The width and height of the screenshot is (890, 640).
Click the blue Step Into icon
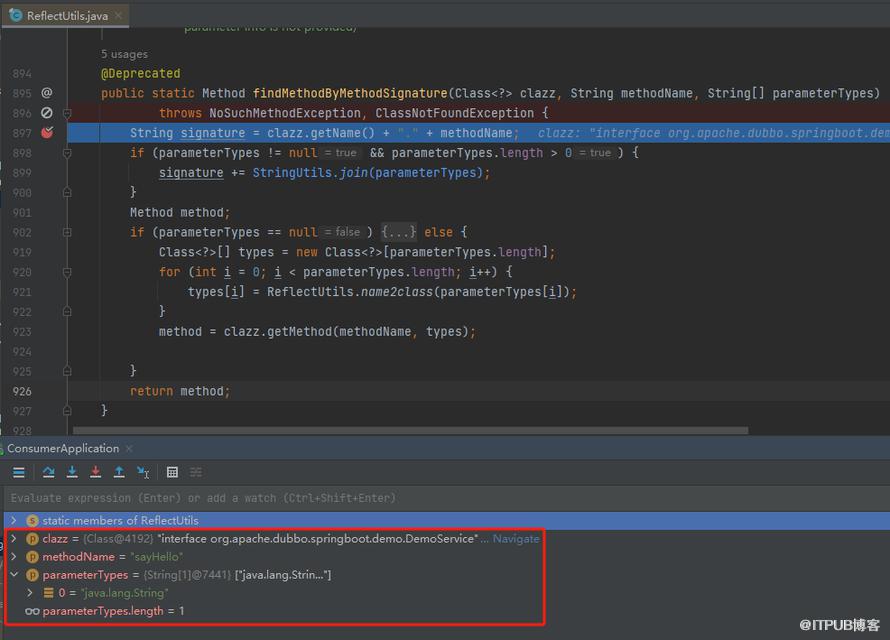point(72,472)
